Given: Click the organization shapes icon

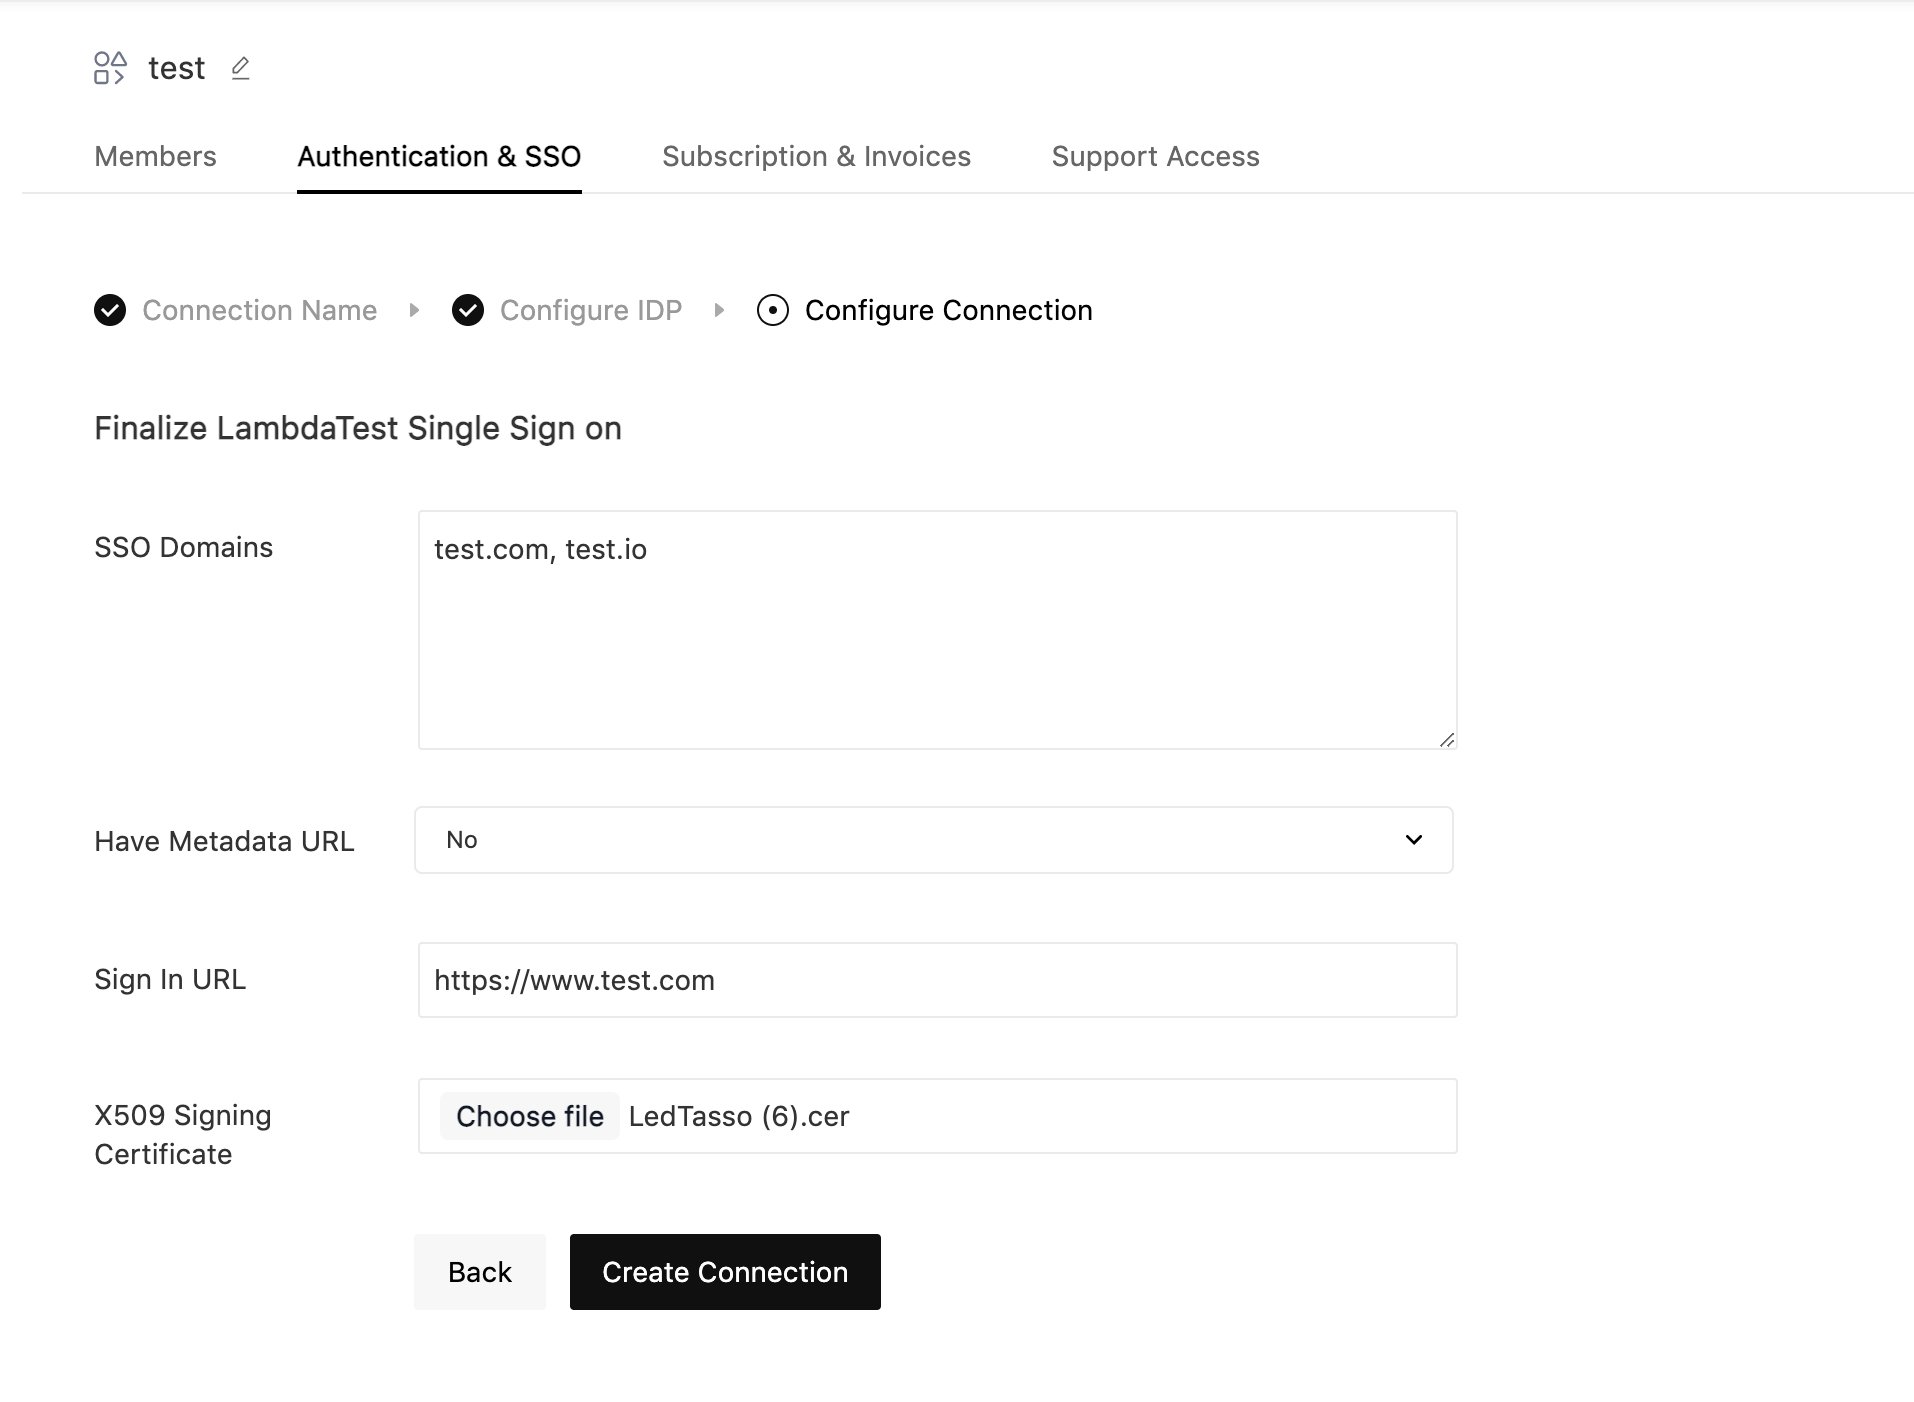Looking at the screenshot, I should [110, 68].
